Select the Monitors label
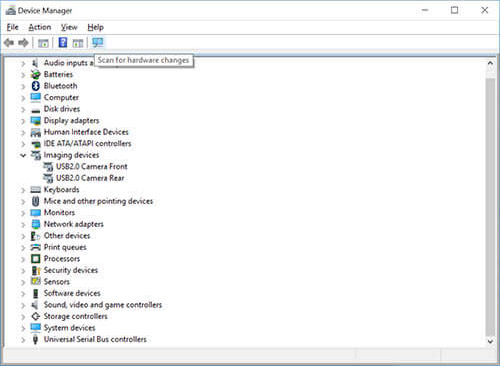Viewport: 500px width, 366px height. click(59, 212)
